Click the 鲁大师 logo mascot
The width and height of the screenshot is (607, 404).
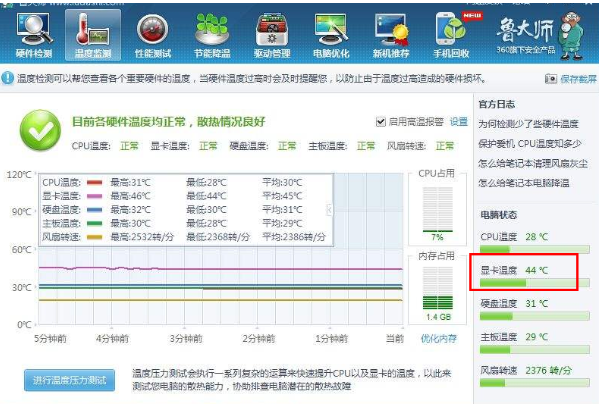pos(570,35)
